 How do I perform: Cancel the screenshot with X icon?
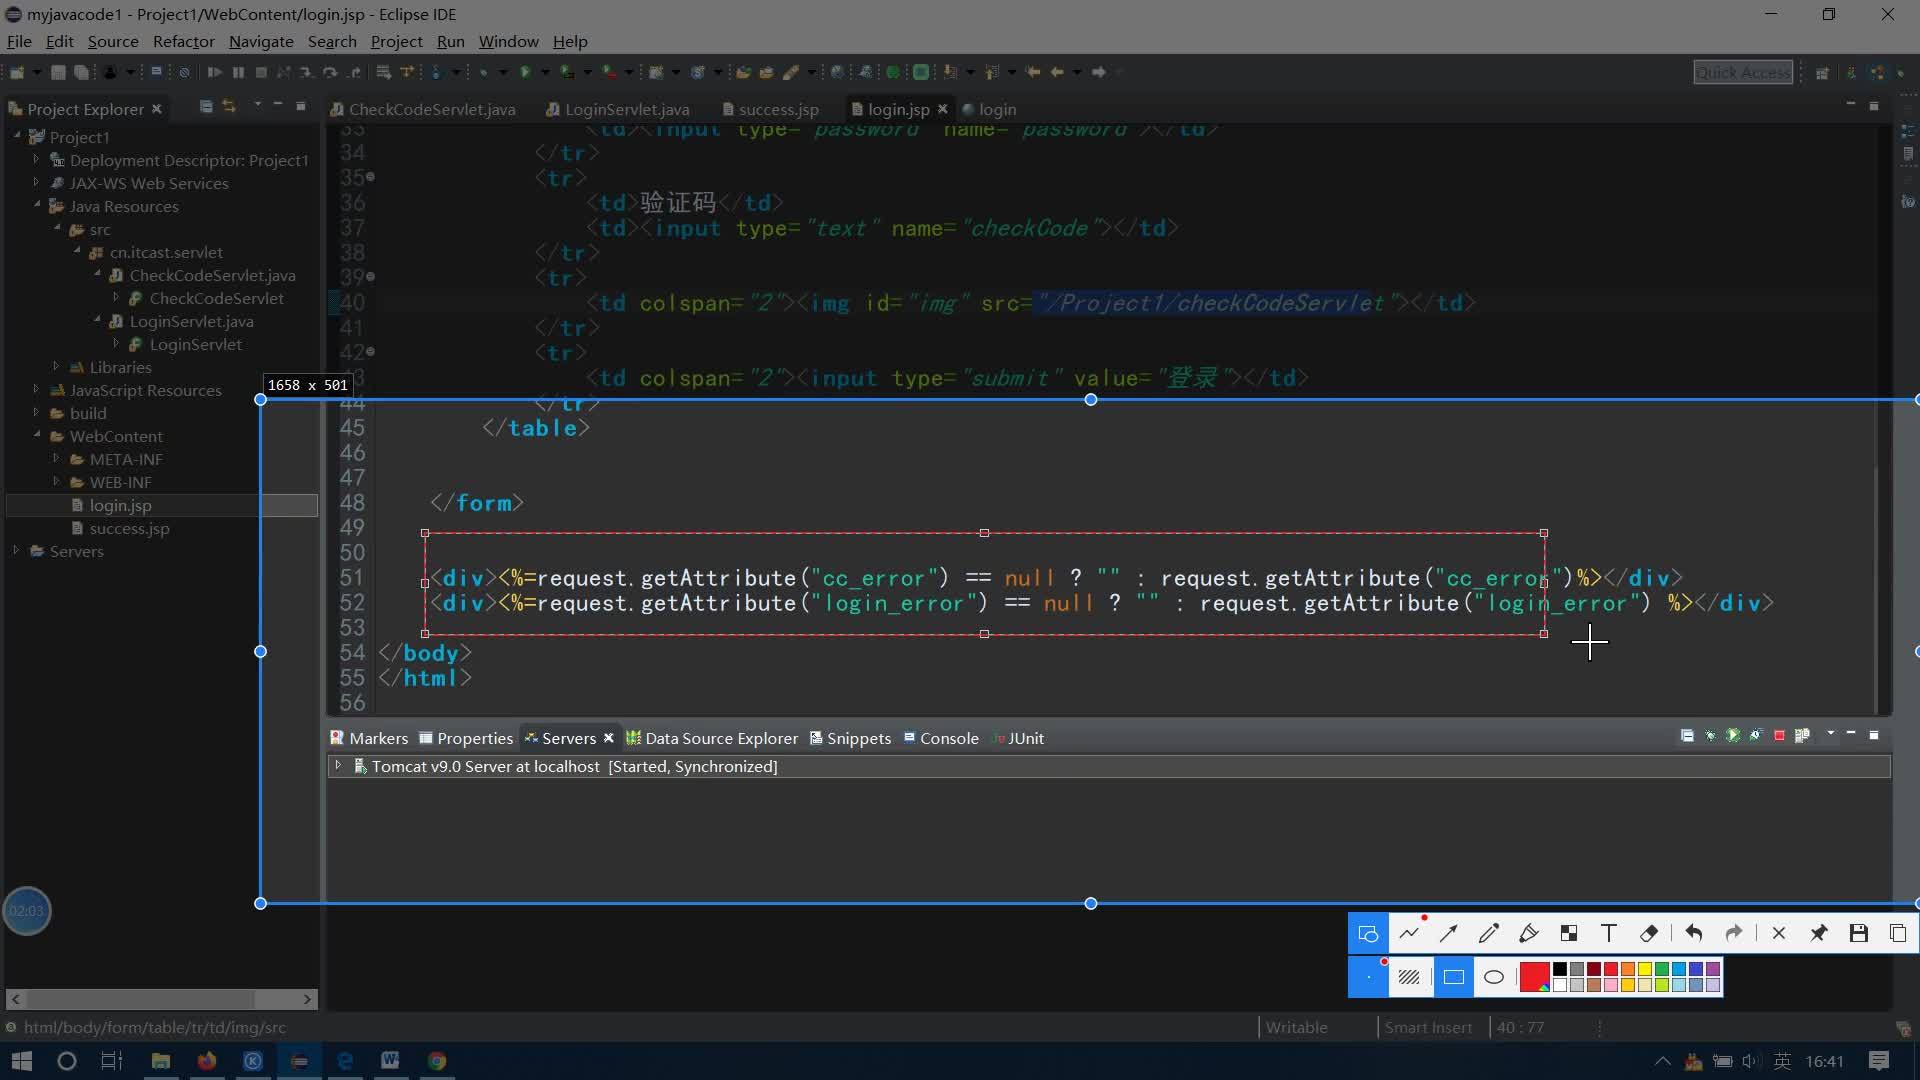pyautogui.click(x=1779, y=934)
